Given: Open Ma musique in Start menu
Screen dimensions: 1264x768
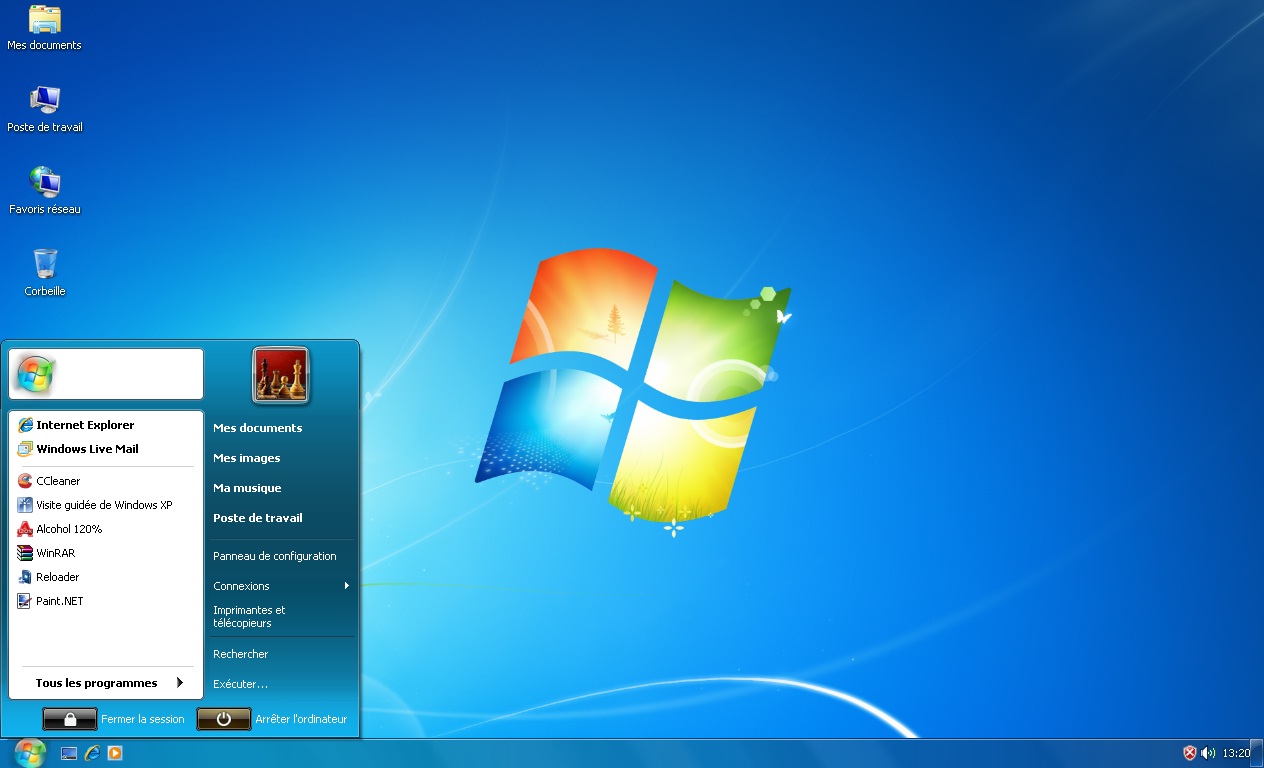Looking at the screenshot, I should coord(247,488).
